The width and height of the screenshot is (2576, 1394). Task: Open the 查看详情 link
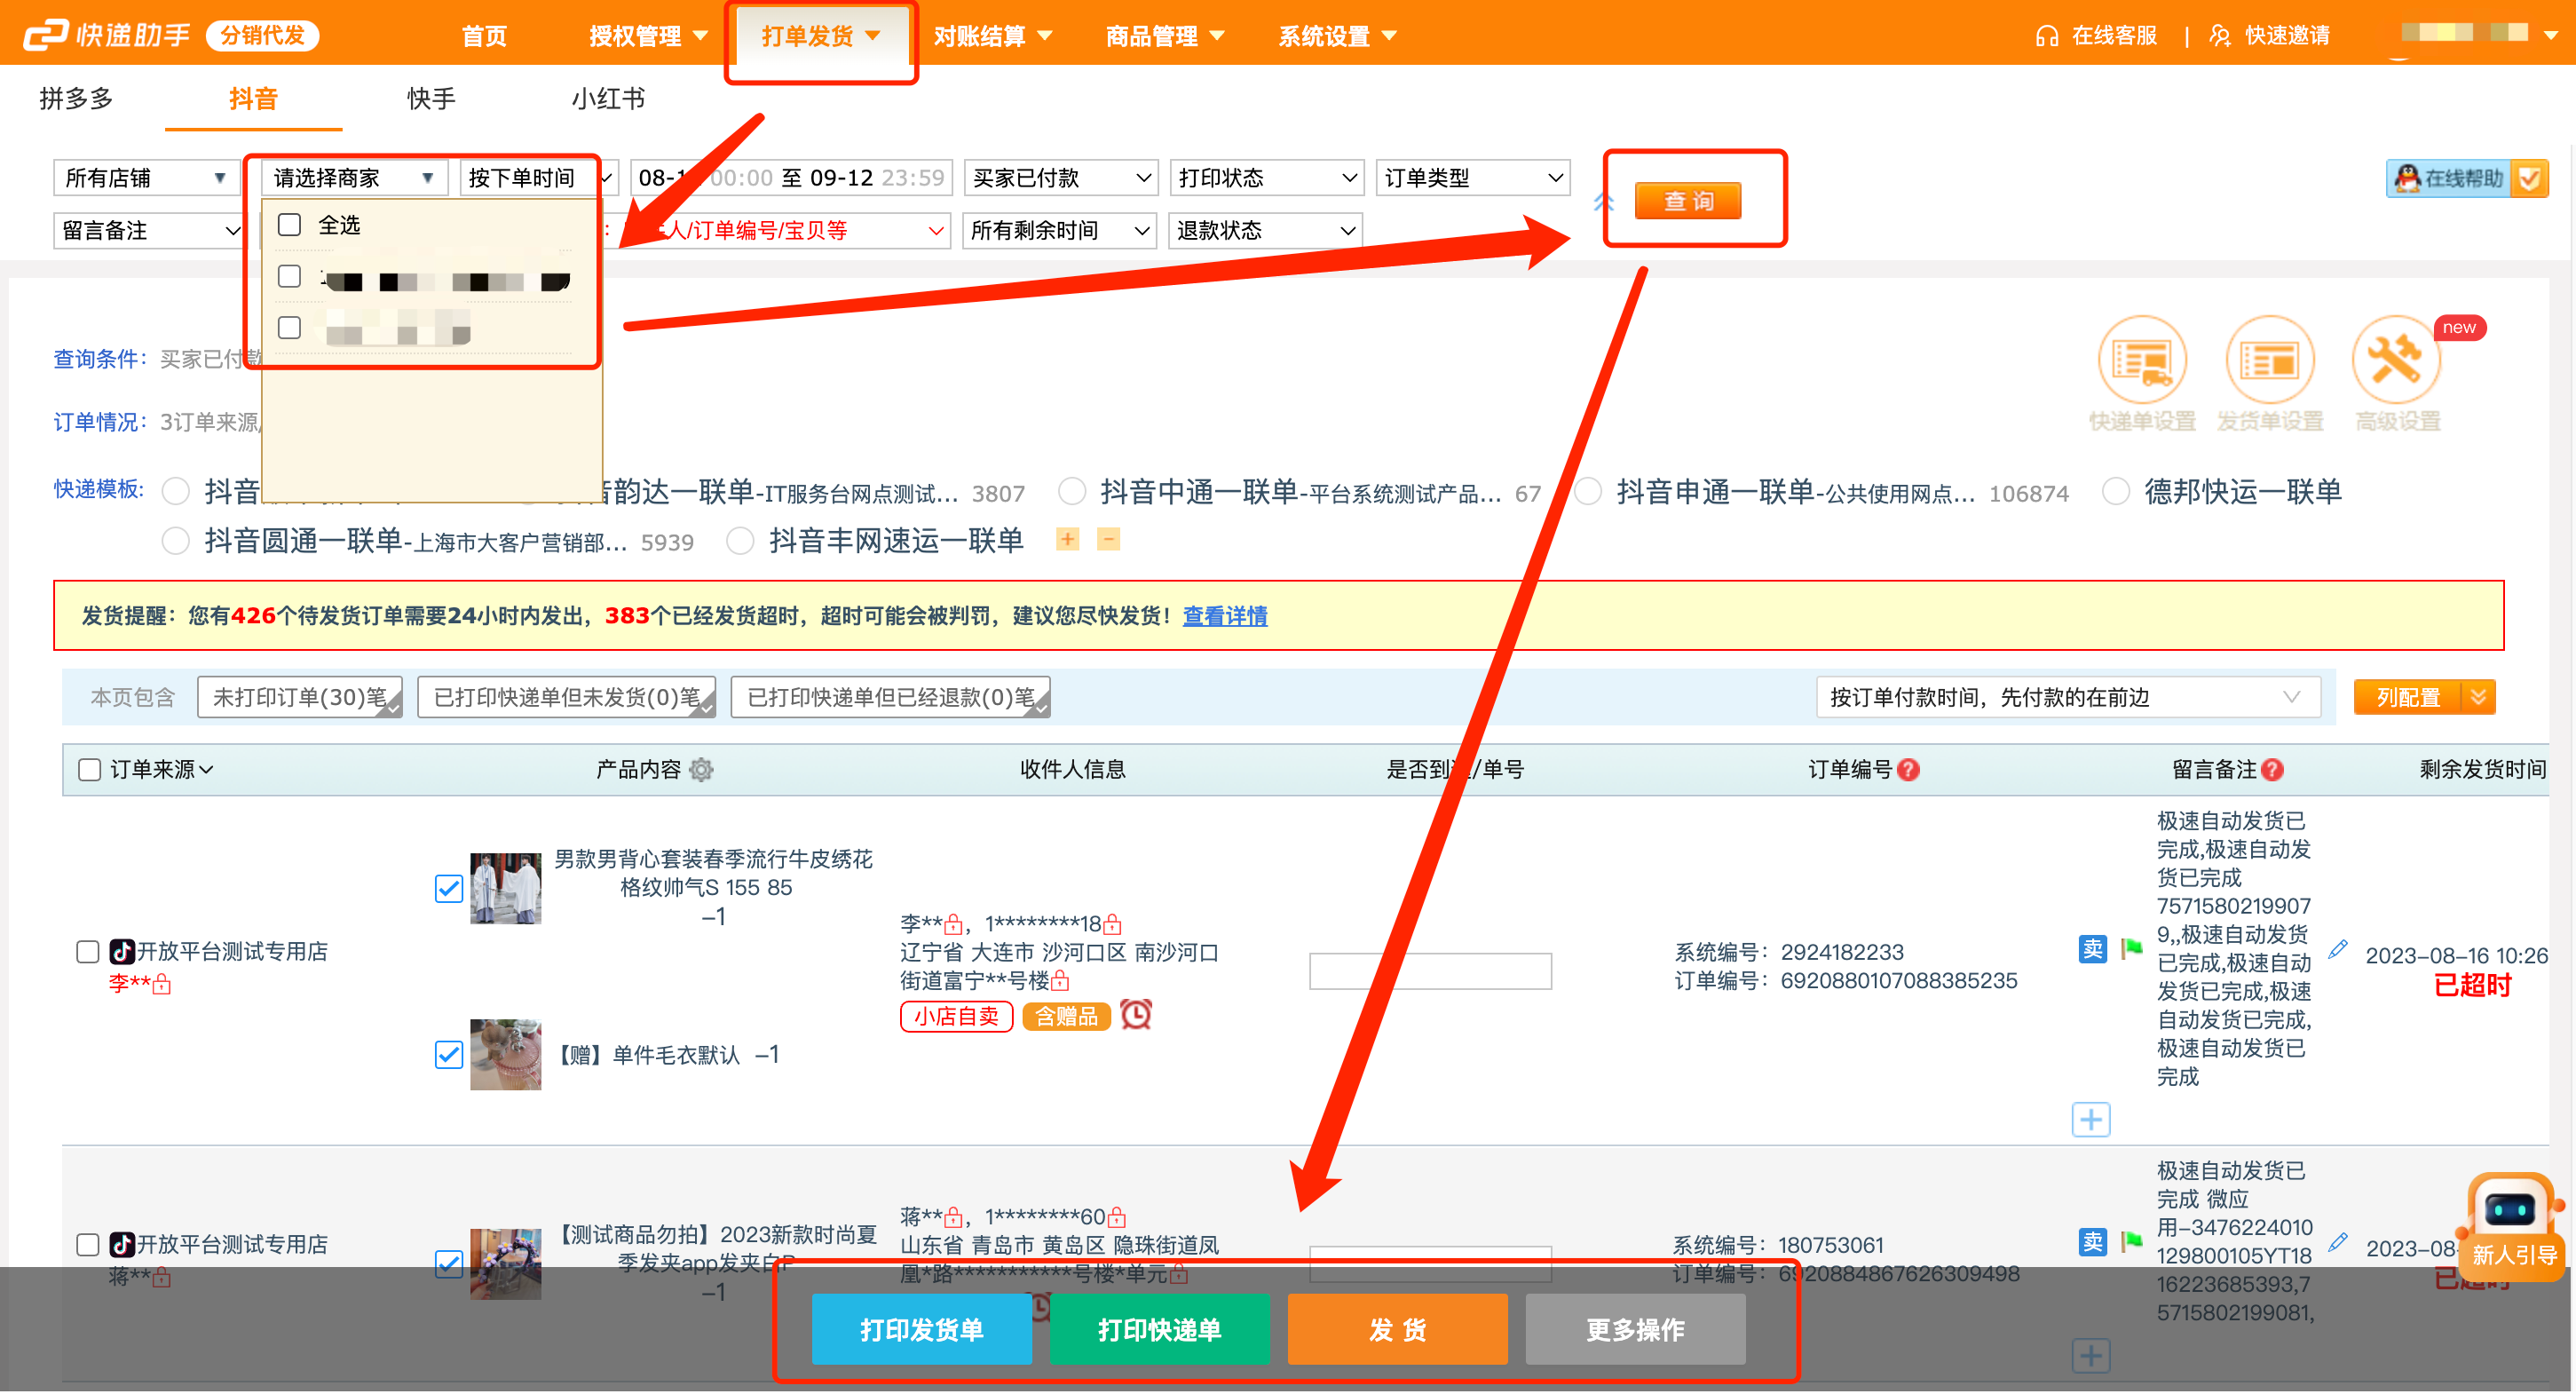click(x=1225, y=615)
